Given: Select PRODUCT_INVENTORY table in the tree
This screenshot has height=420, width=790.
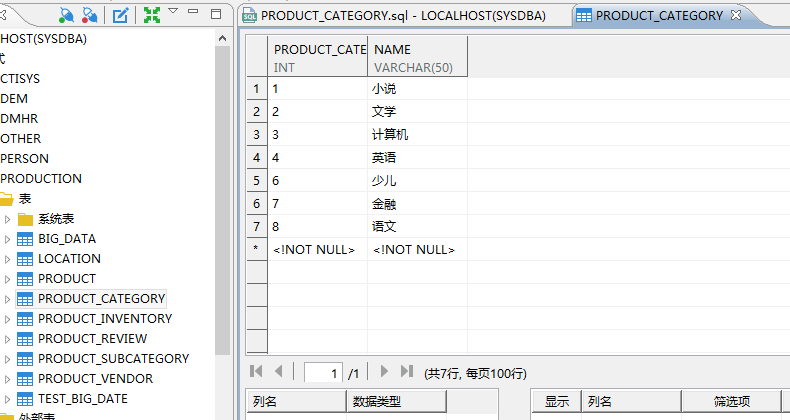Looking at the screenshot, I should click(105, 319).
